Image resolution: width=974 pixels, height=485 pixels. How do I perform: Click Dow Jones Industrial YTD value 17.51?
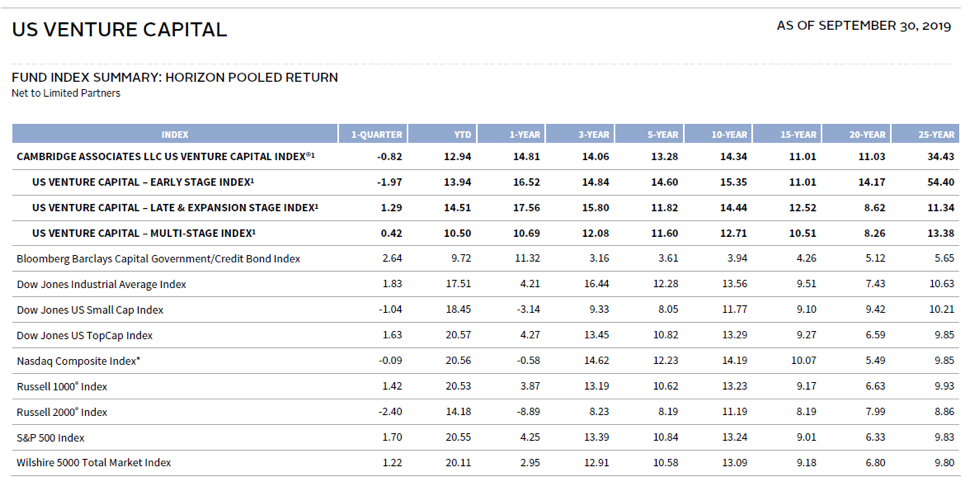458,284
